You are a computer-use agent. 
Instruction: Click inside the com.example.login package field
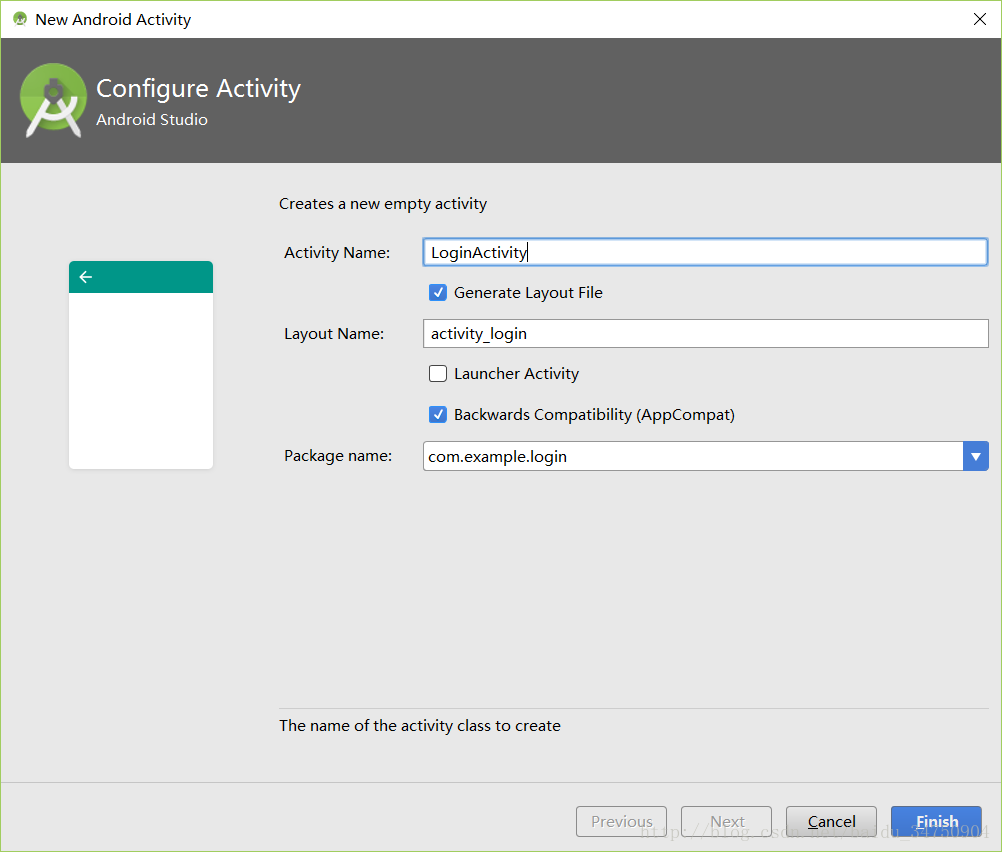pyautogui.click(x=690, y=456)
